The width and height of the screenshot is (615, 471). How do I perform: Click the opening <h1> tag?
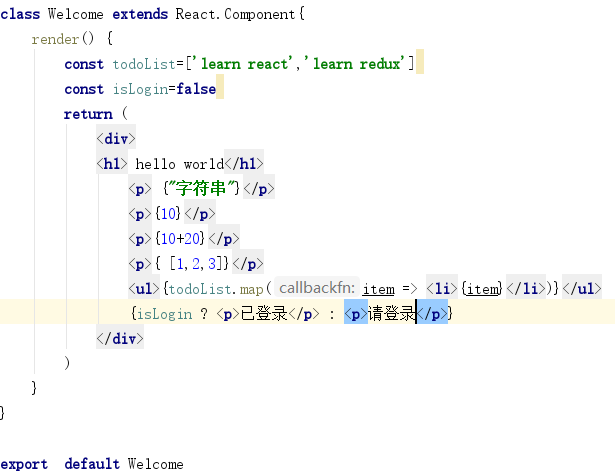coord(112,164)
